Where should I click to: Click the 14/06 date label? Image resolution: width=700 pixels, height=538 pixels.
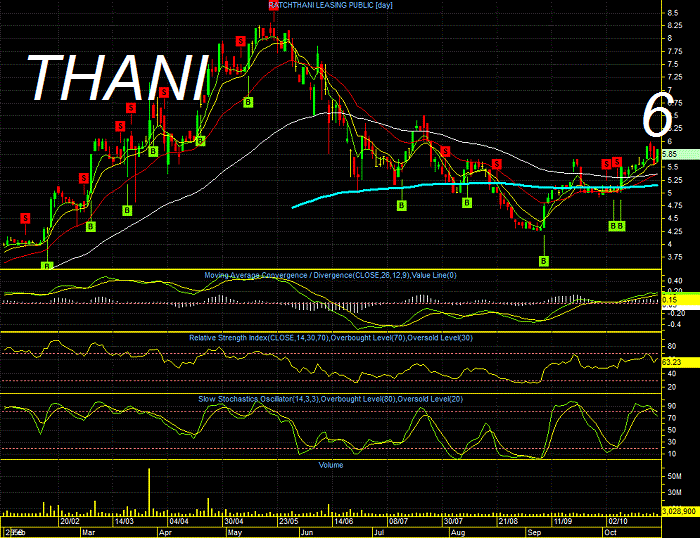tap(344, 521)
